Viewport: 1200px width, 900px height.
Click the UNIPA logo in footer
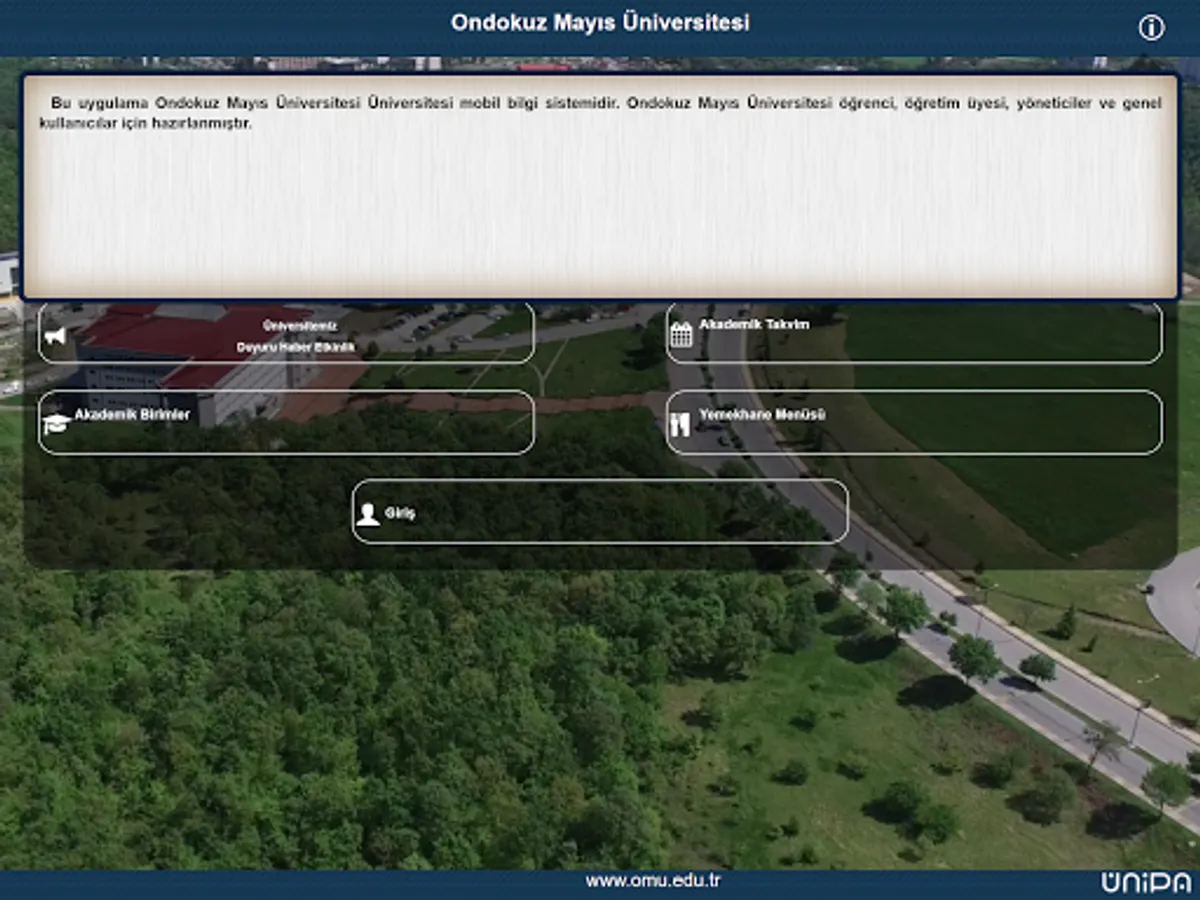click(x=1146, y=883)
